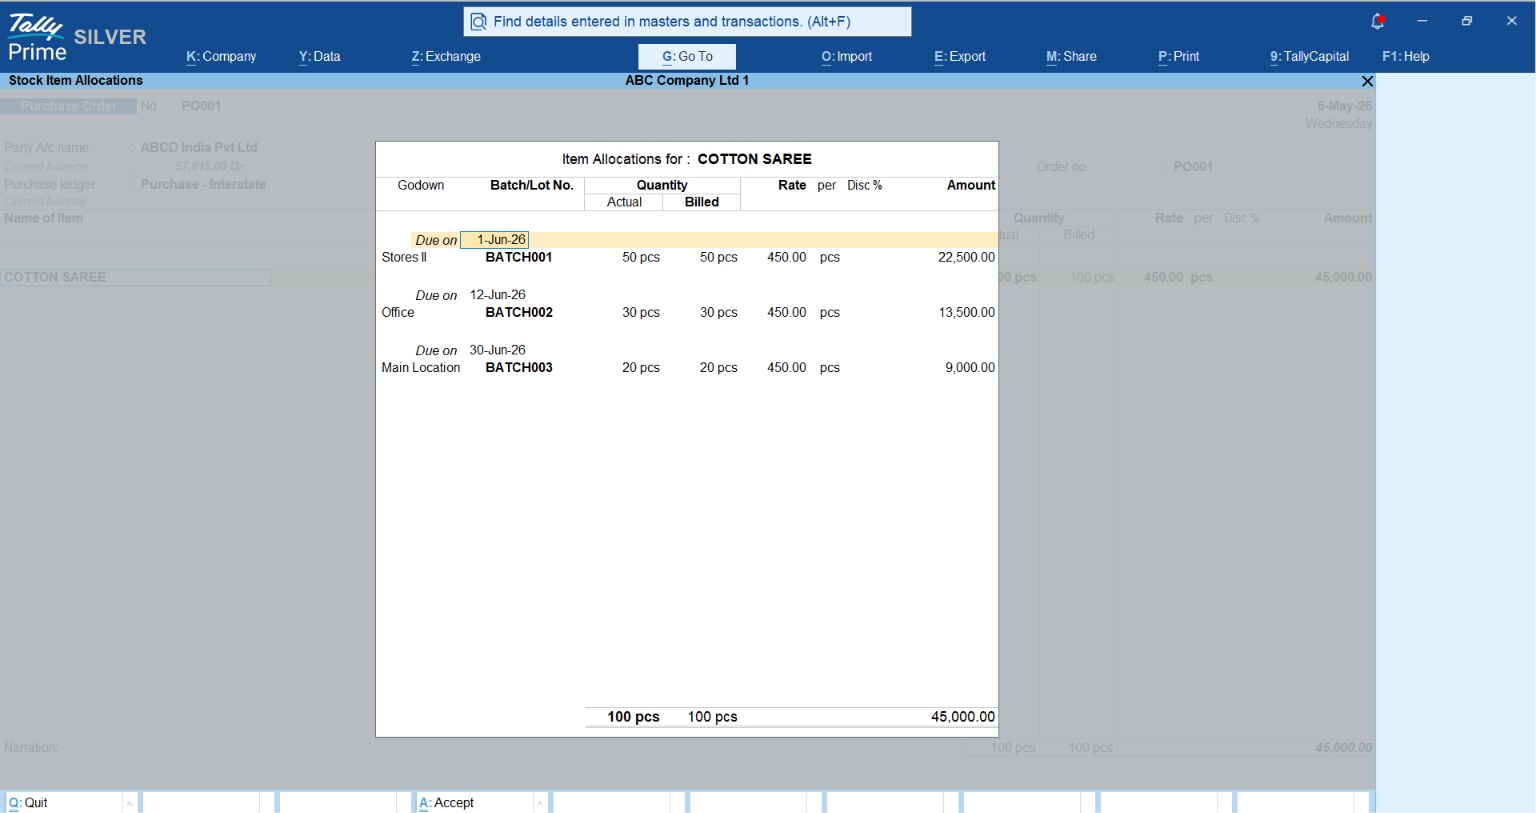Image resolution: width=1536 pixels, height=813 pixels.
Task: Click the due date 12-Jun-26
Action: [498, 295]
